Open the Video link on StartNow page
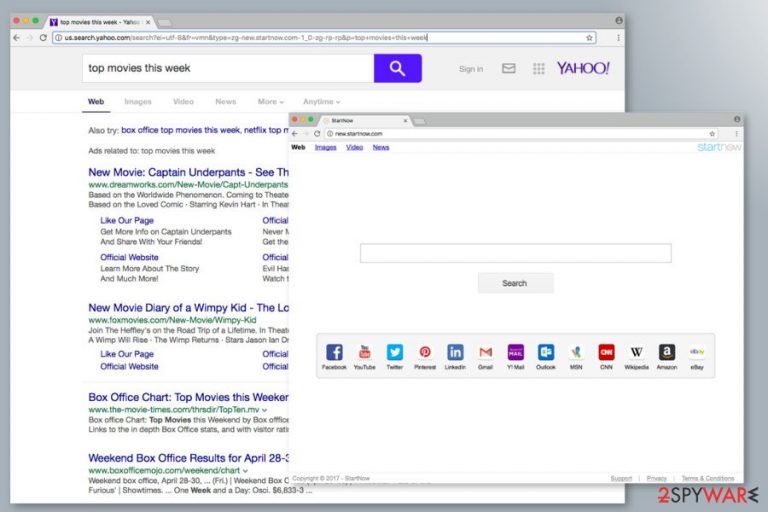 355,147
